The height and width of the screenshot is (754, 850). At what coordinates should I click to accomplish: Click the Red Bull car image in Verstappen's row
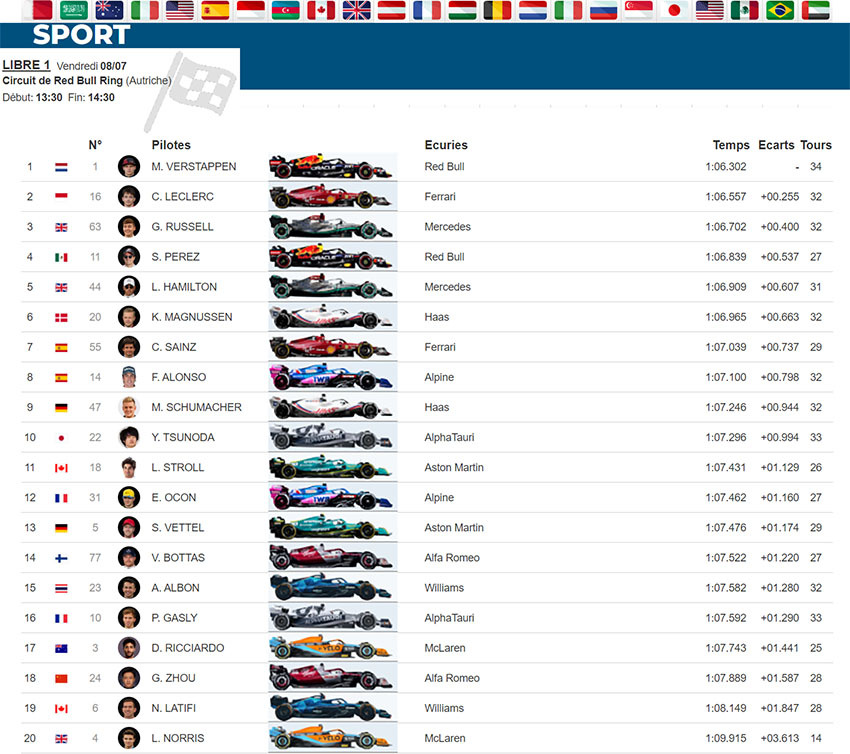[332, 167]
